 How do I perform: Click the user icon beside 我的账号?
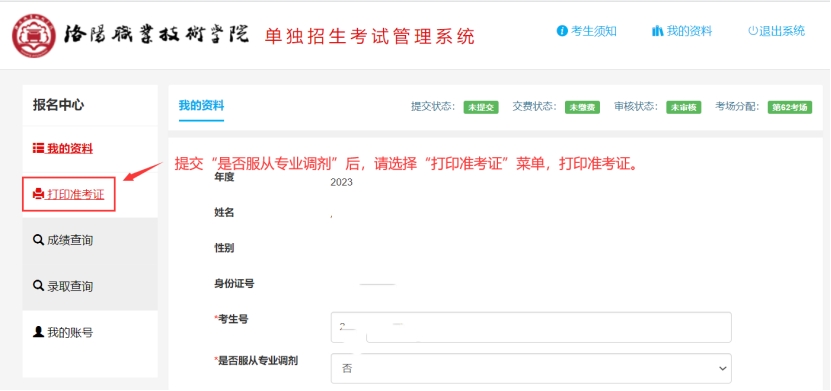point(38,332)
